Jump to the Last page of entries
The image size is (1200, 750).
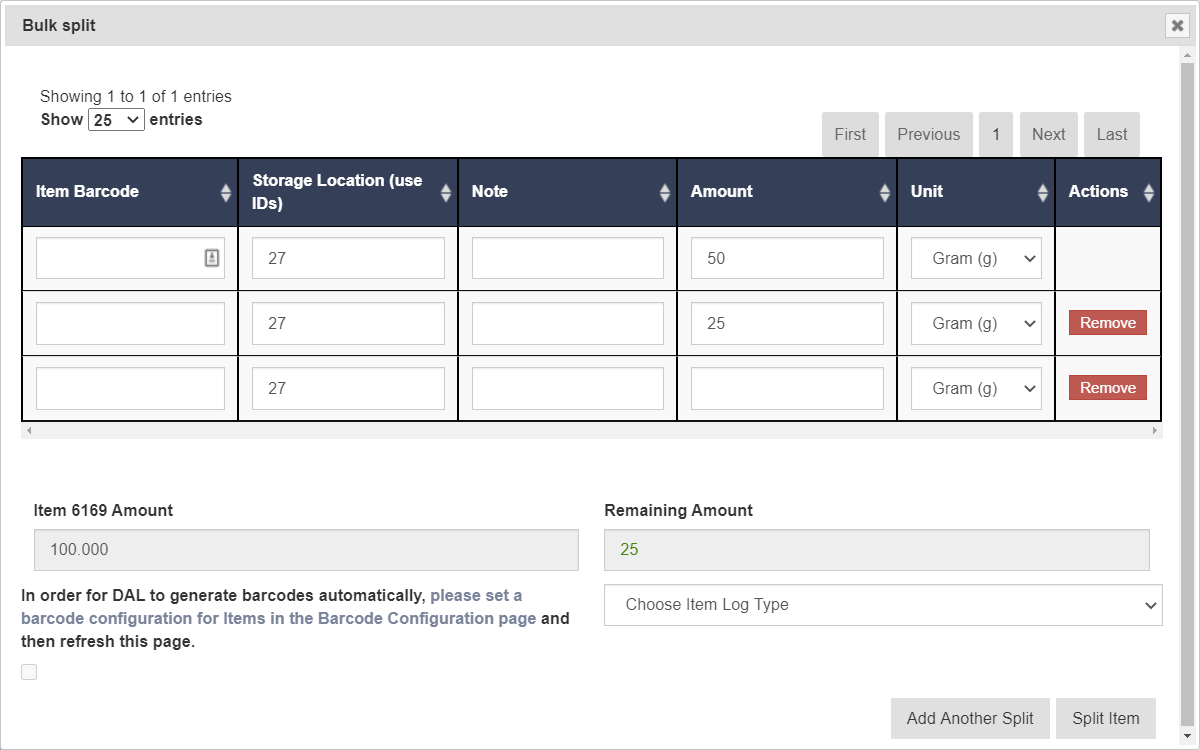coord(1111,134)
